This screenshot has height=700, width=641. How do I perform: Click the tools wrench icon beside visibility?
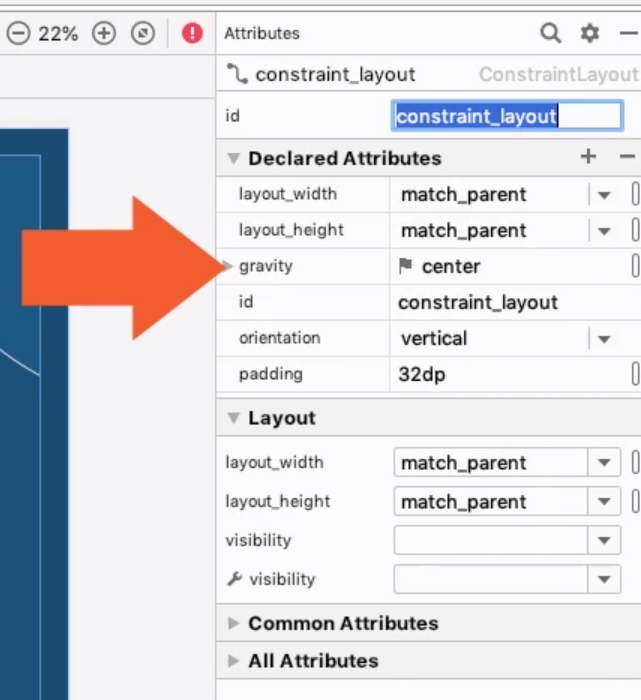click(234, 579)
